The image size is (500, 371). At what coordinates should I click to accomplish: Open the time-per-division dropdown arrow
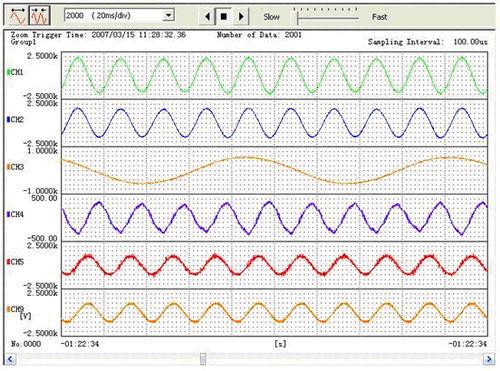click(x=168, y=15)
